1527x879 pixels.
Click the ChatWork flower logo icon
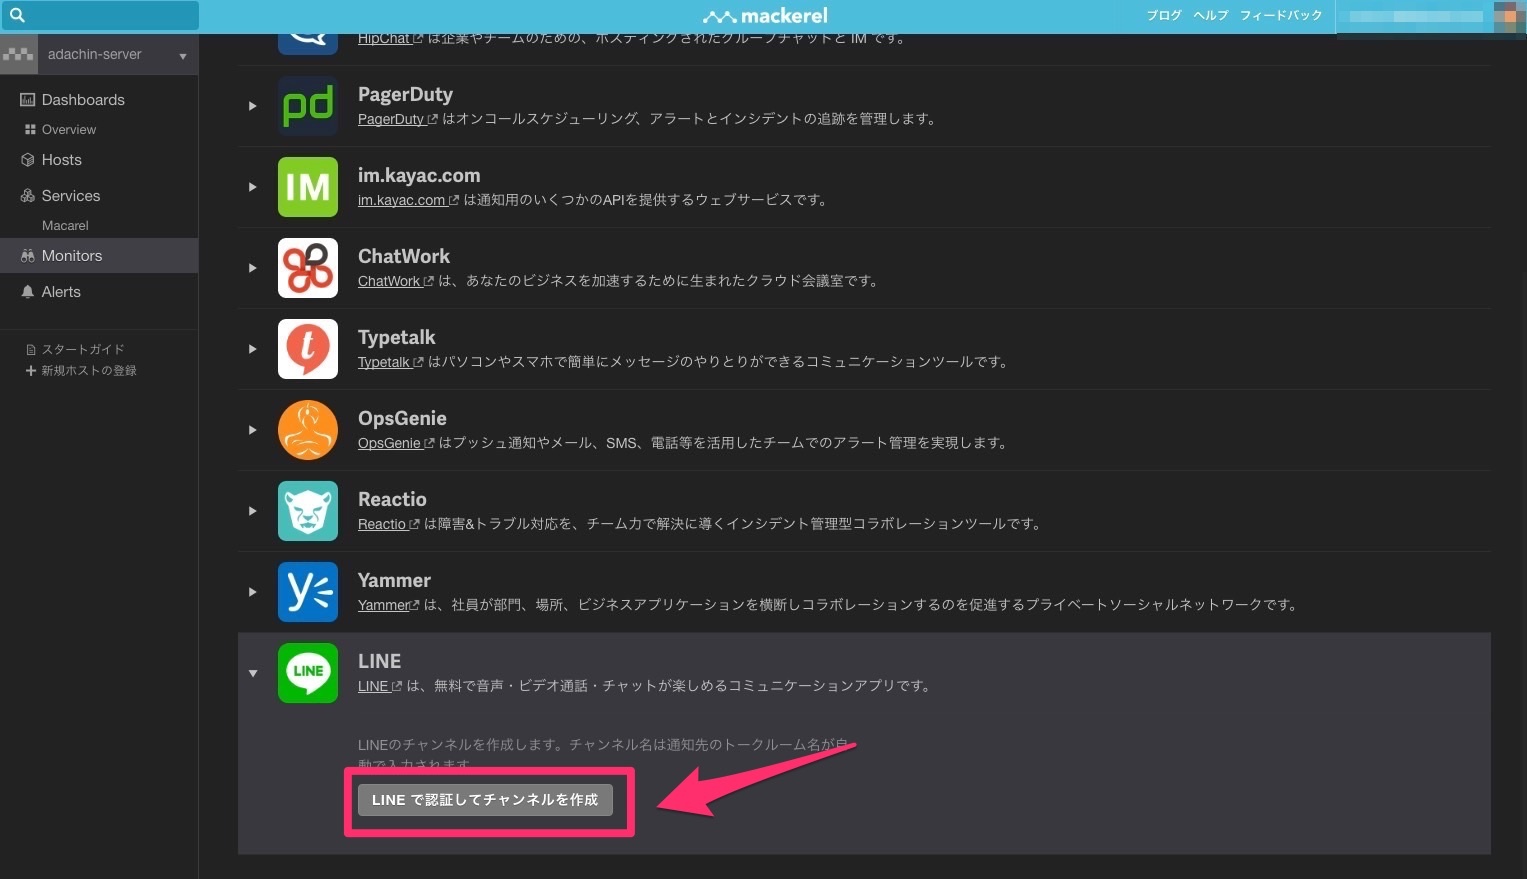click(307, 268)
